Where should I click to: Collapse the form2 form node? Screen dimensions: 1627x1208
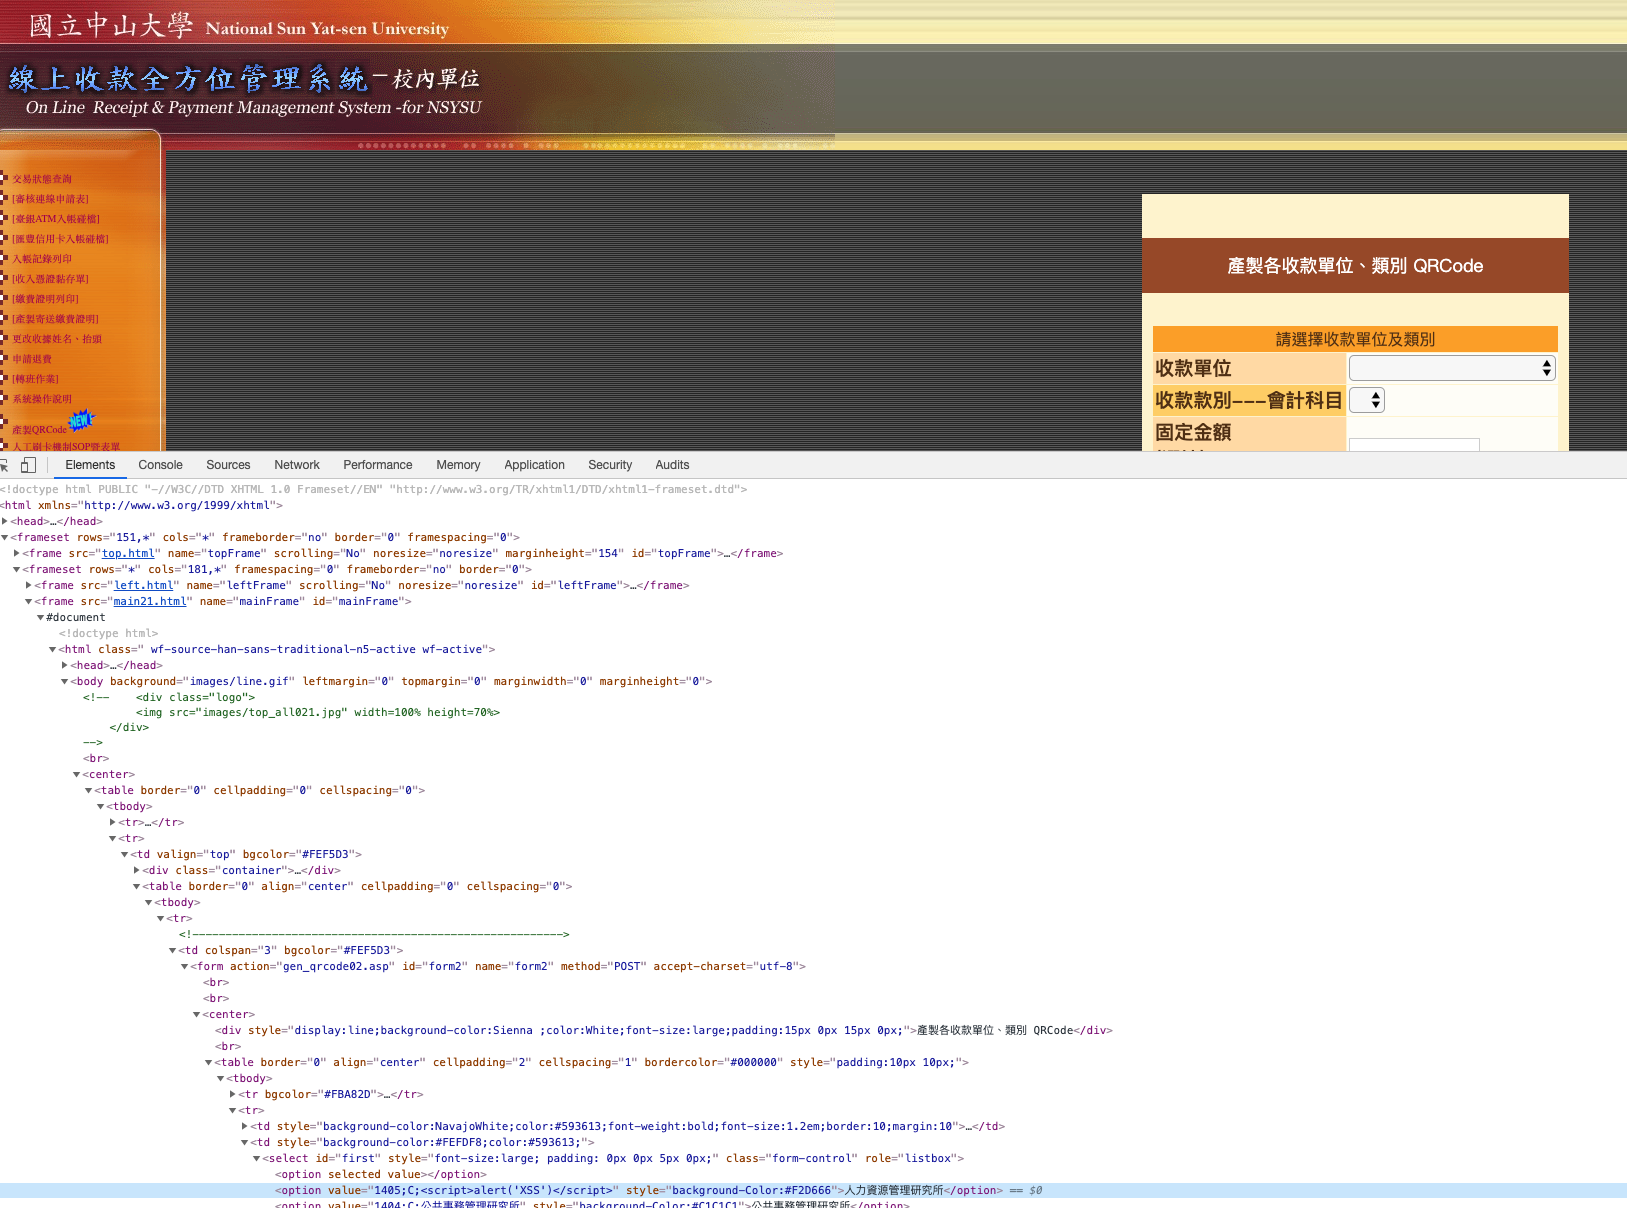pyautogui.click(x=185, y=966)
